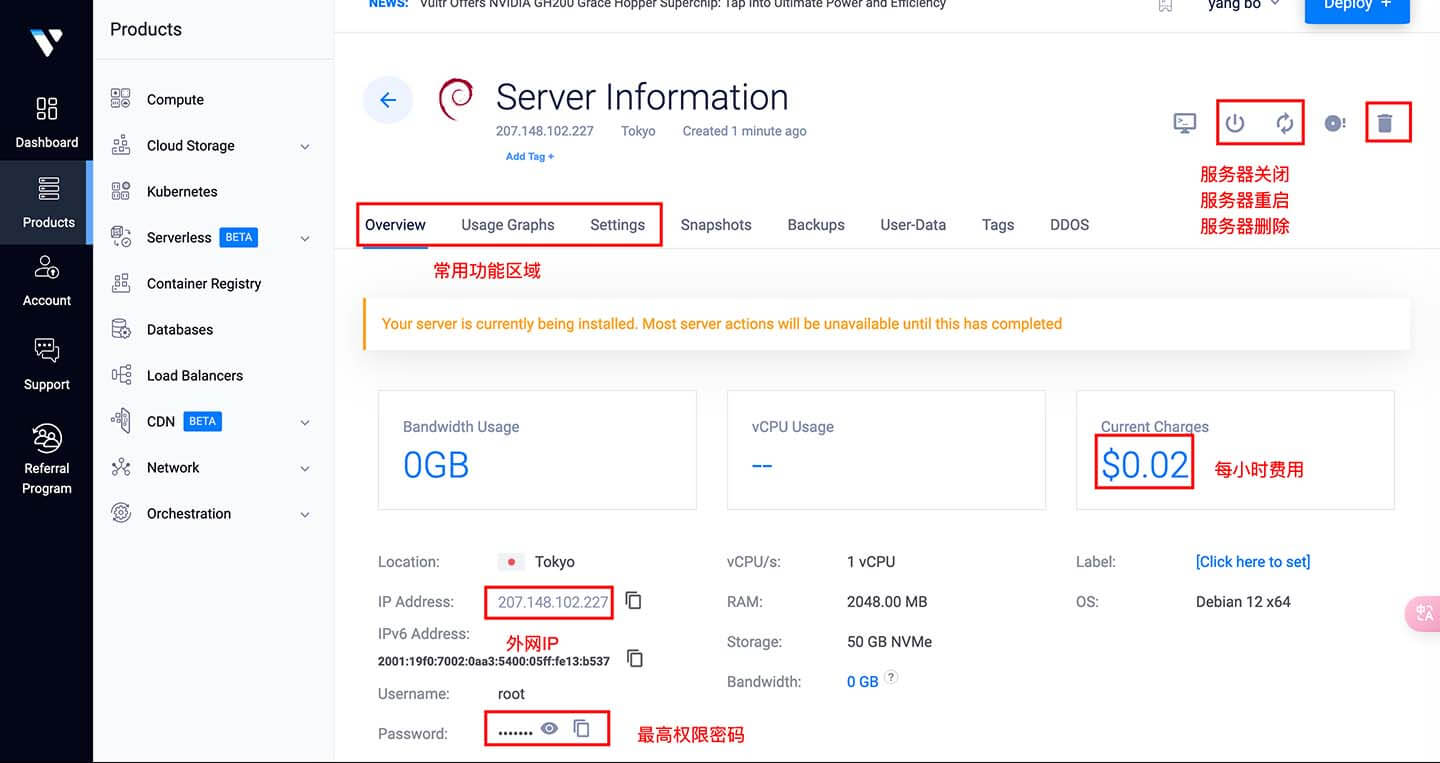Viewport: 1440px width, 763px height.
Task: Delete the server with the trash icon
Action: [x=1385, y=123]
